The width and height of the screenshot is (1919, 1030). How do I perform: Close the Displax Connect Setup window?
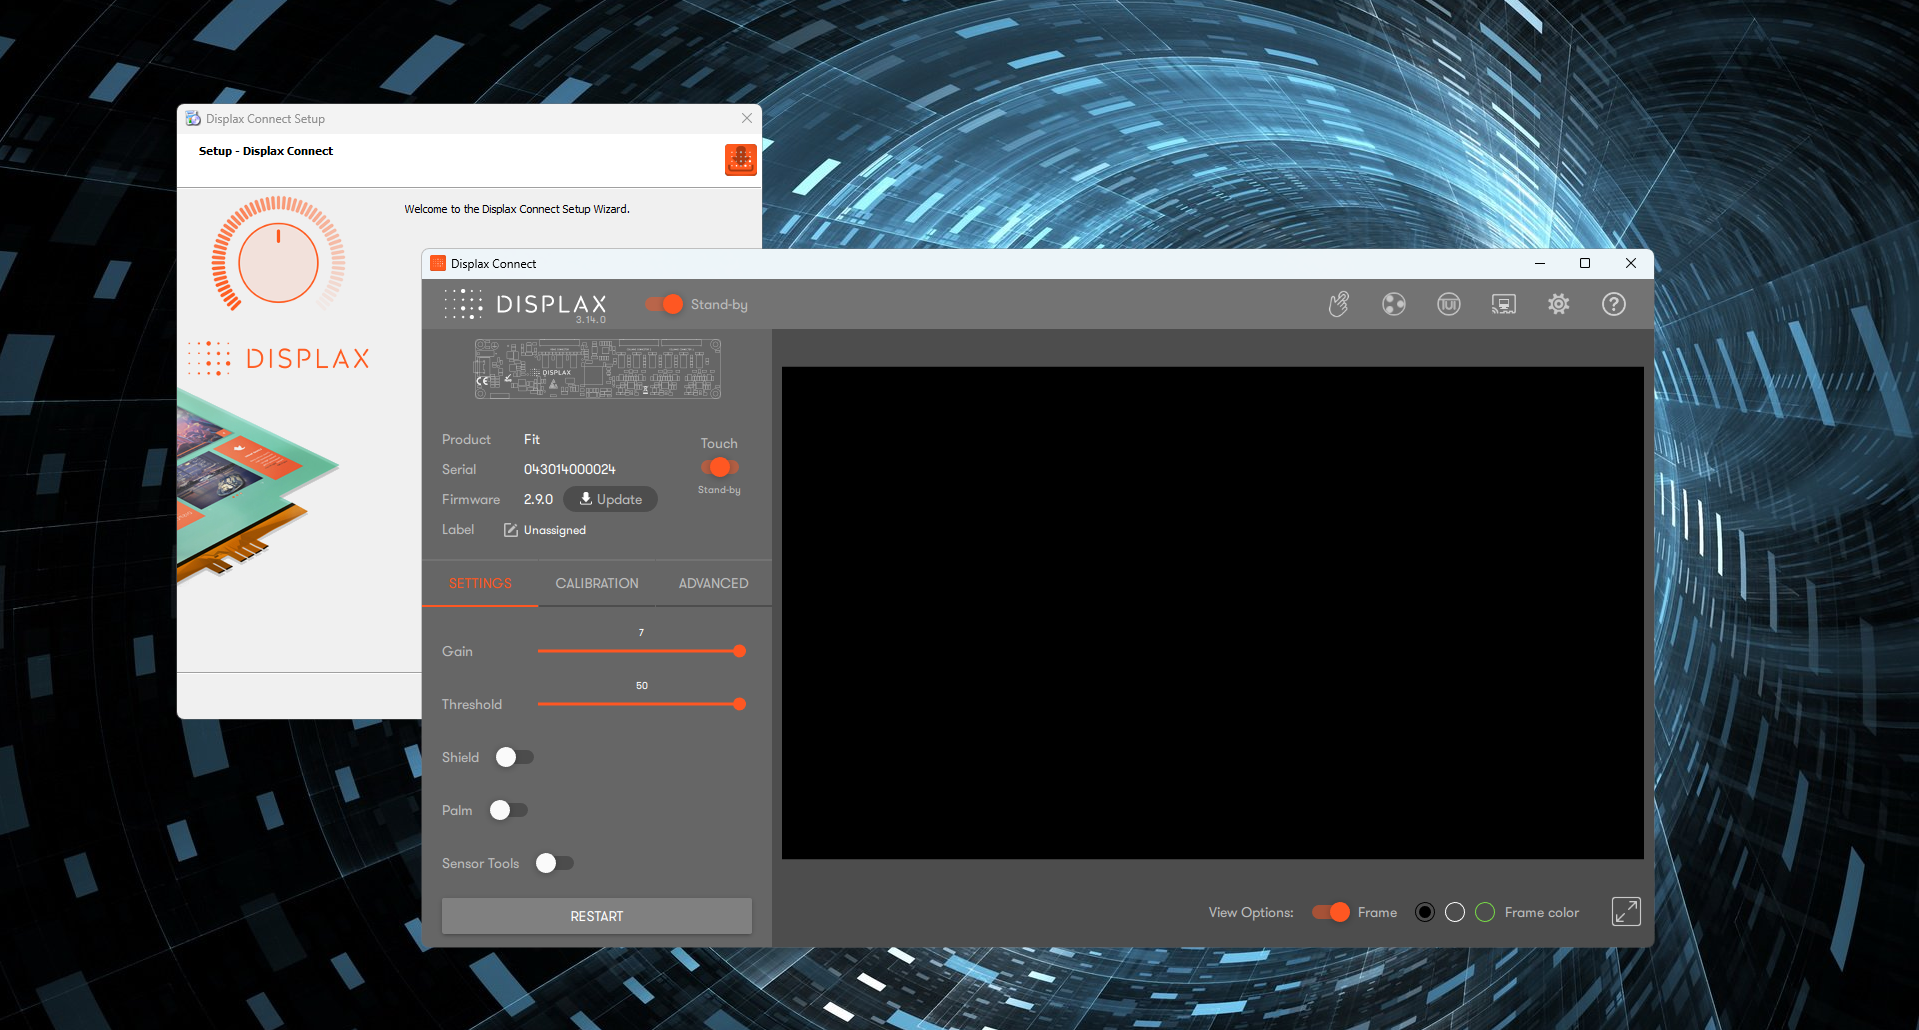746,118
